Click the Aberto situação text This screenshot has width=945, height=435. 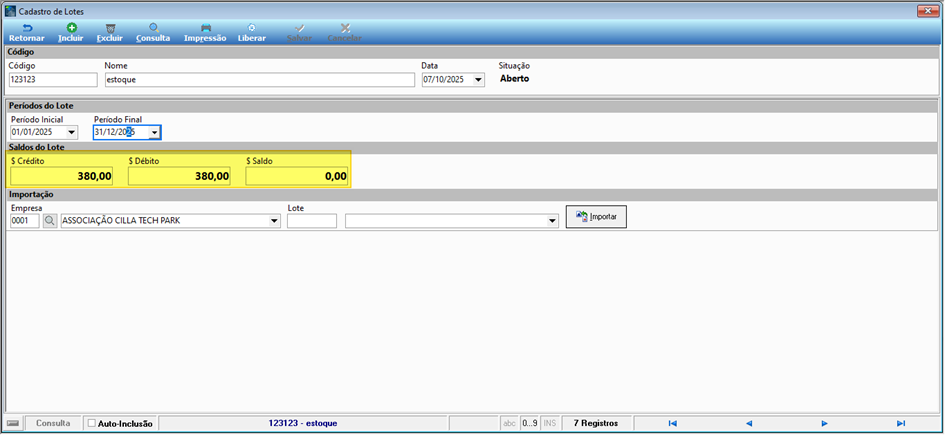515,78
